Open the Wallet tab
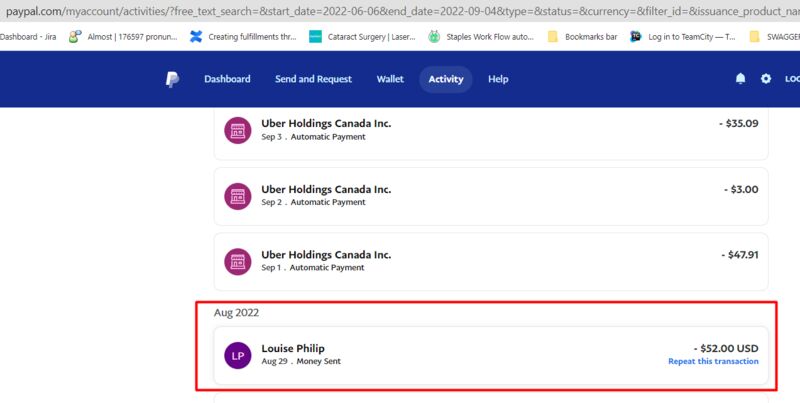The height and width of the screenshot is (403, 800). (x=390, y=79)
